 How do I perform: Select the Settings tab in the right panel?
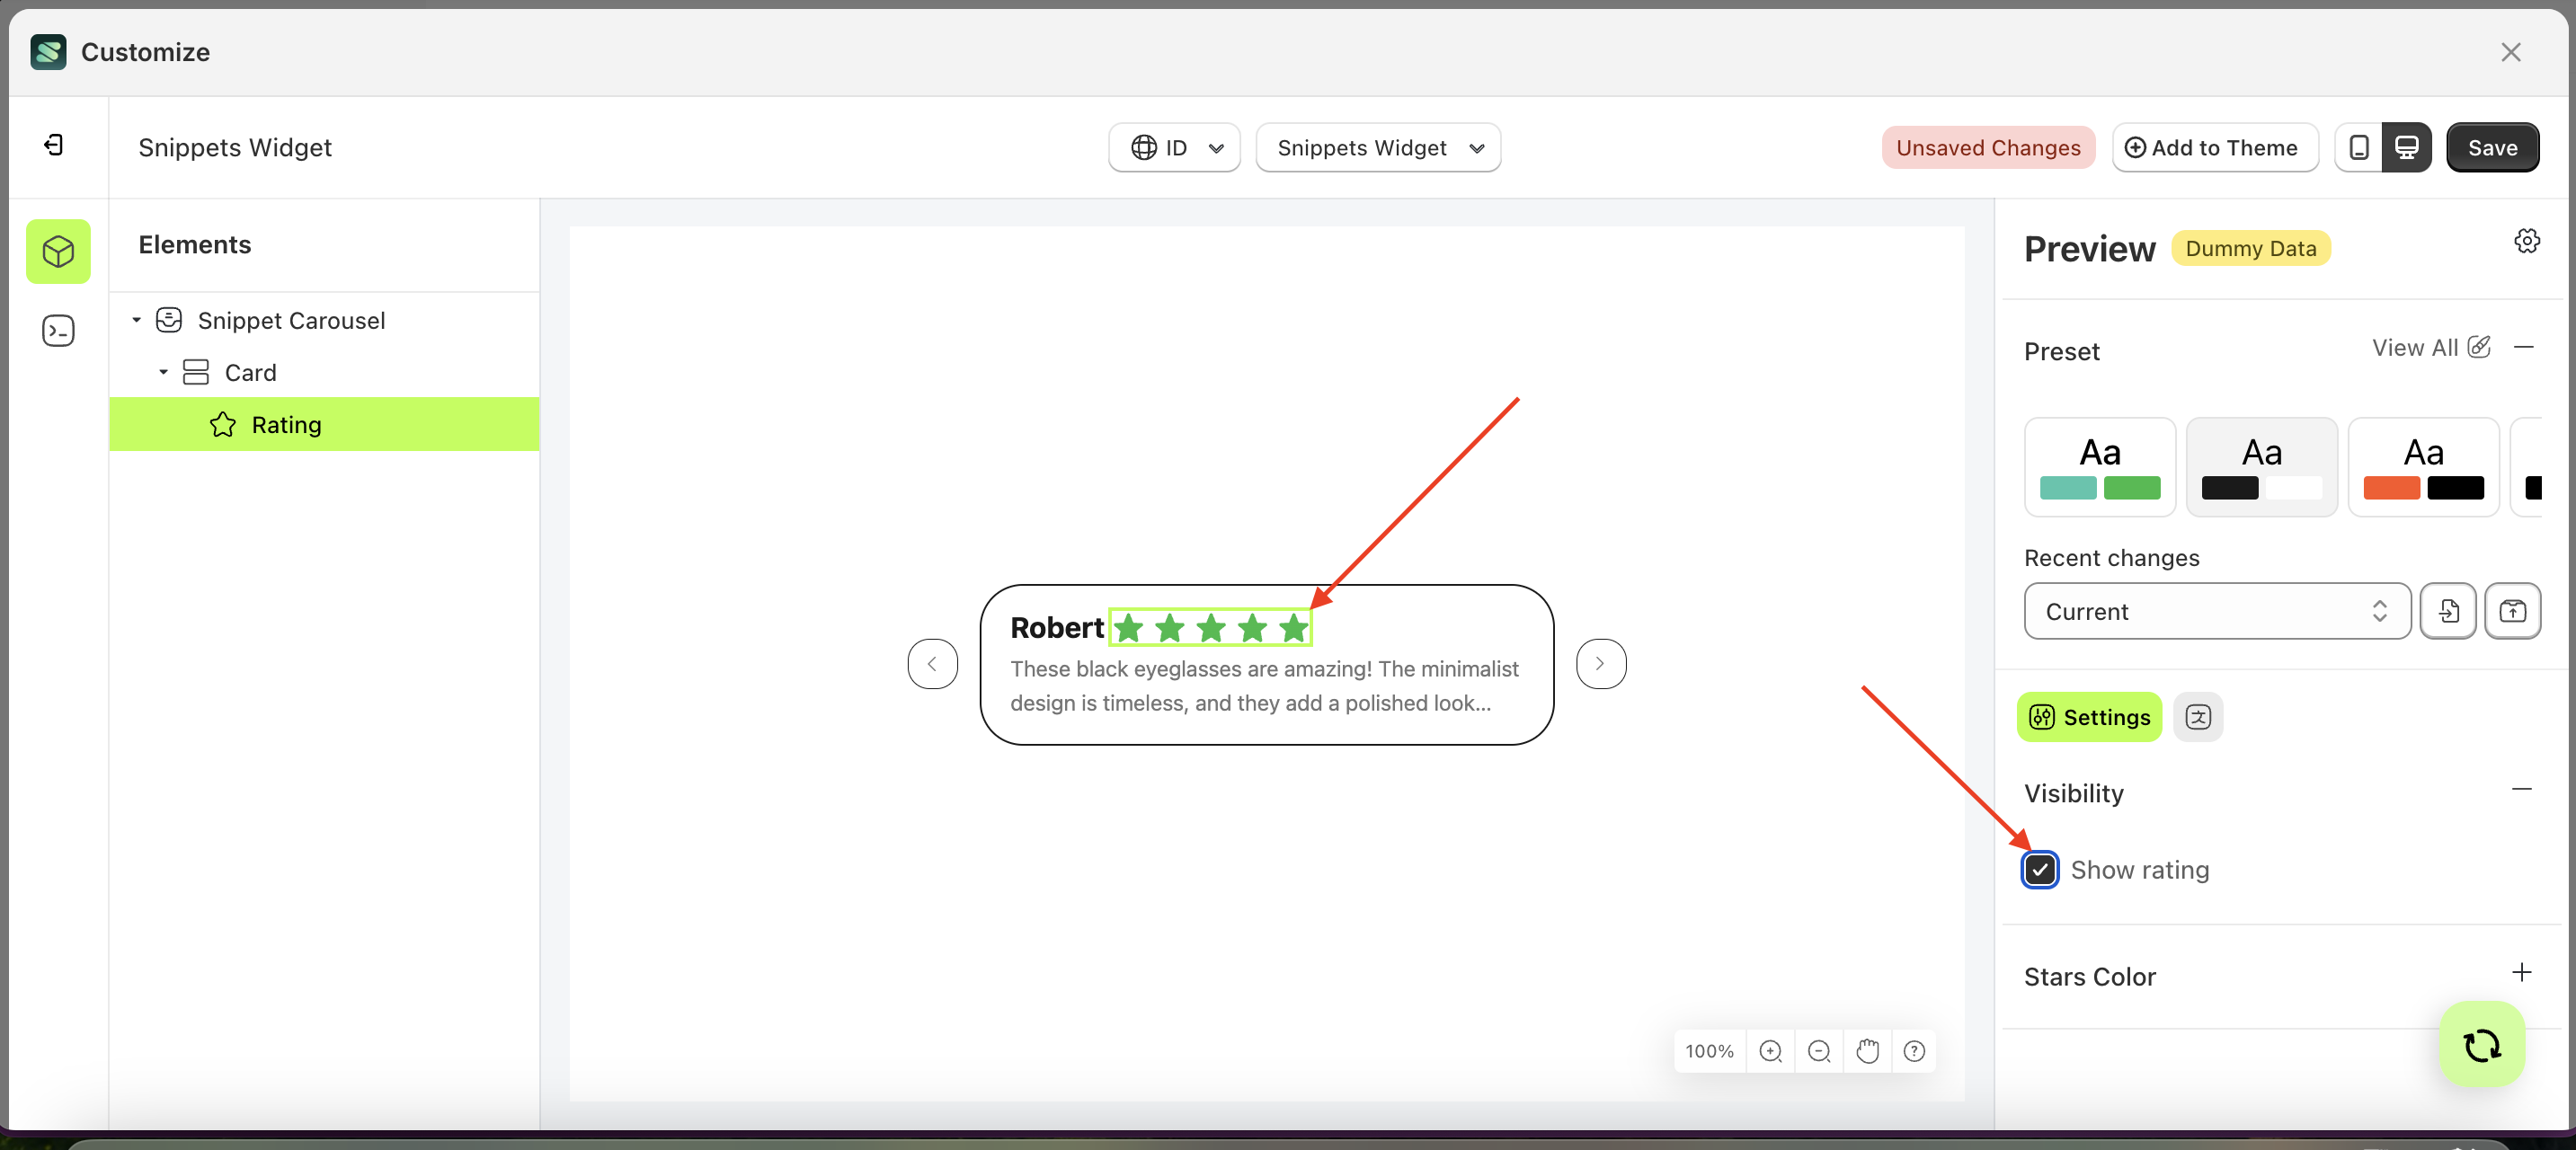2089,717
